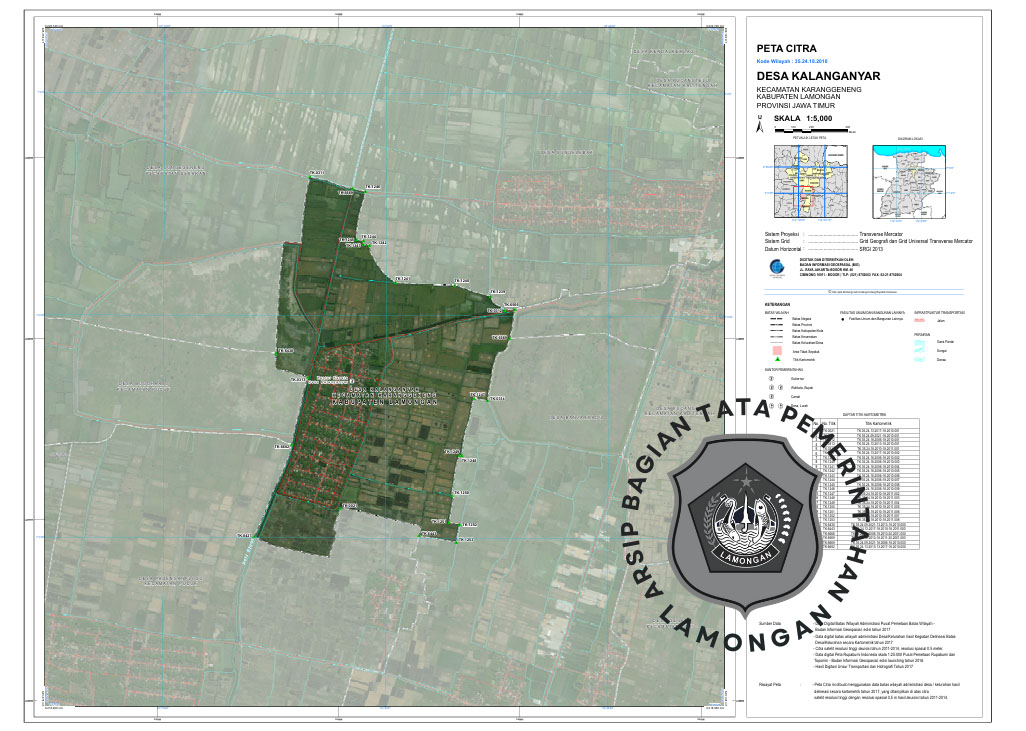
Task: Click the PETA CITRA heading
Action: point(786,48)
